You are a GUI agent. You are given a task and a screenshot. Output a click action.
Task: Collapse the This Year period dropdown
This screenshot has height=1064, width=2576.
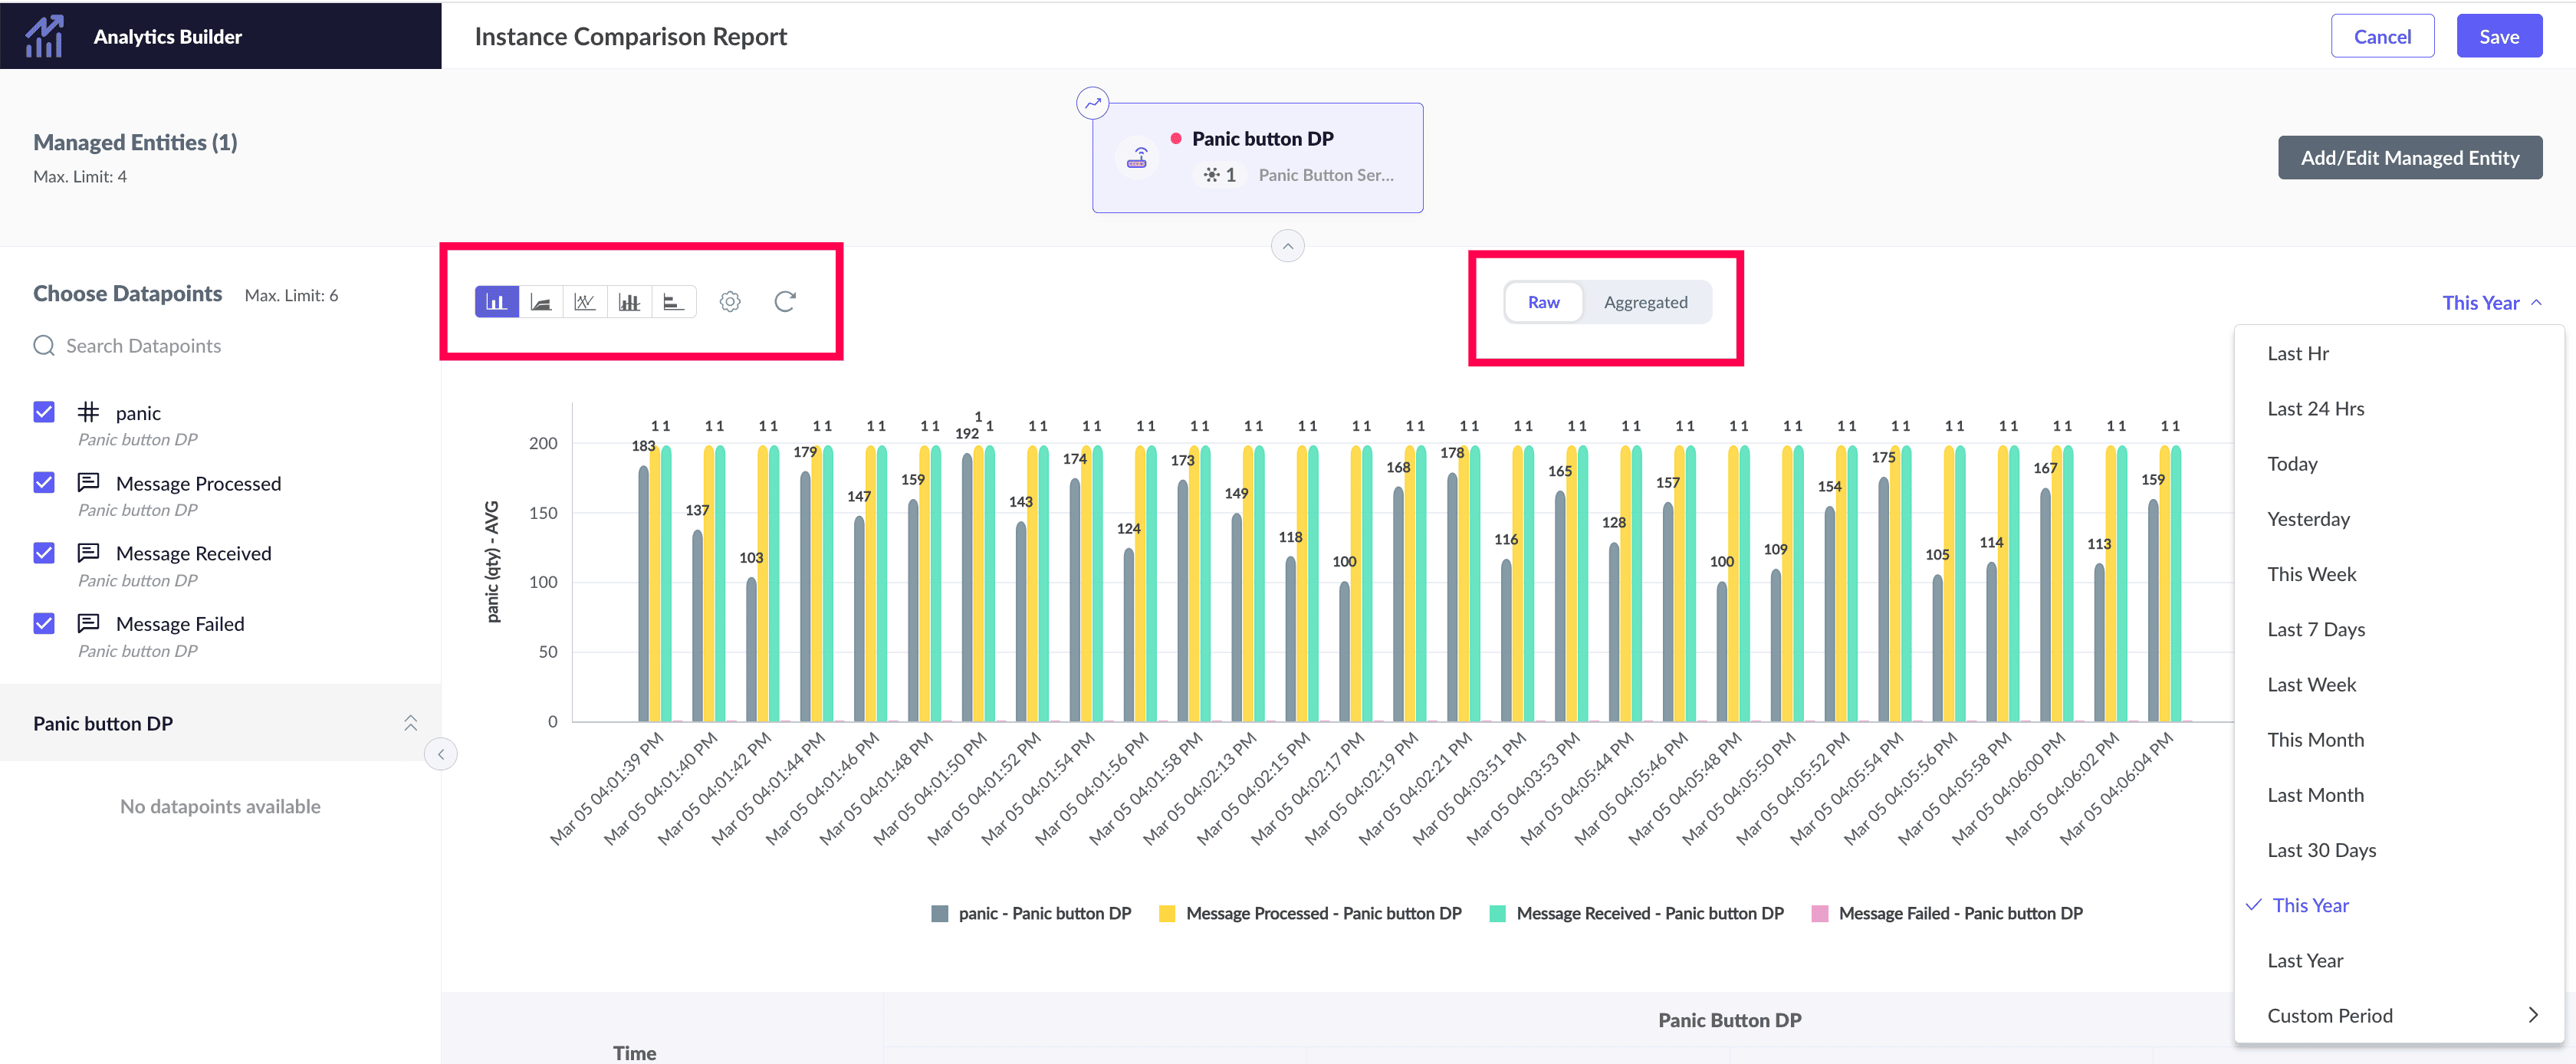[2490, 303]
